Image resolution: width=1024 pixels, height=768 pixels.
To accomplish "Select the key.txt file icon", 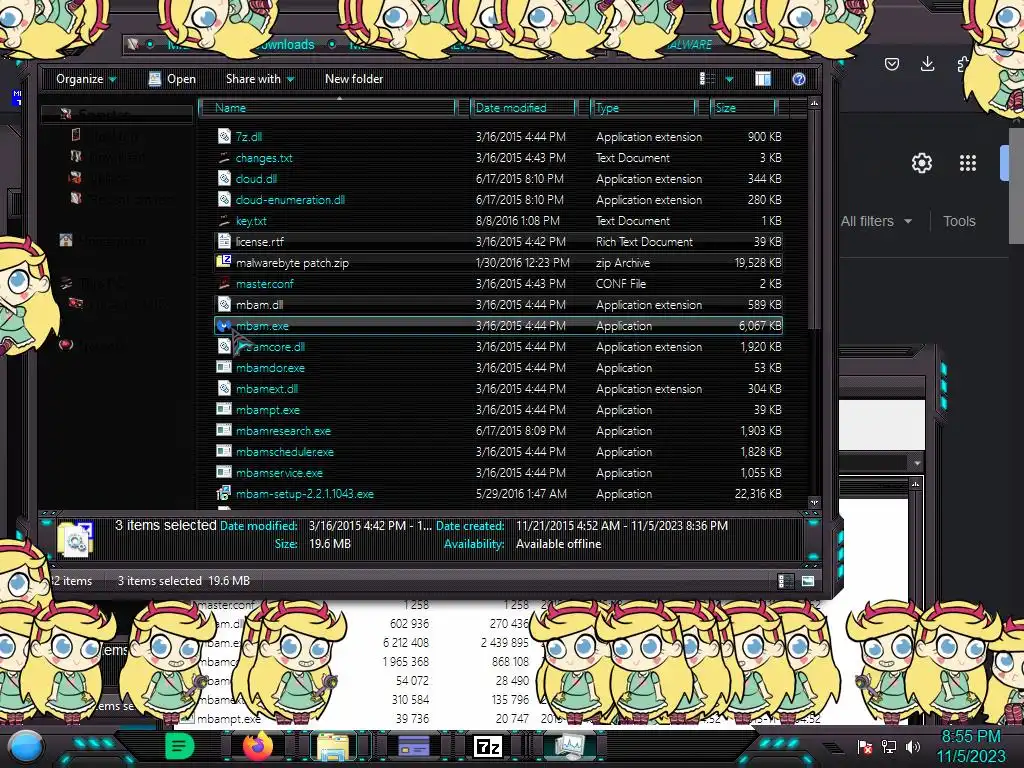I will (x=224, y=221).
